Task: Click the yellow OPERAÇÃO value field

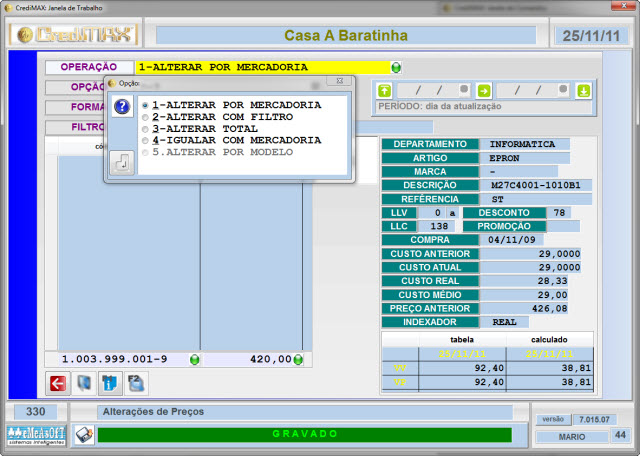Action: (x=260, y=68)
